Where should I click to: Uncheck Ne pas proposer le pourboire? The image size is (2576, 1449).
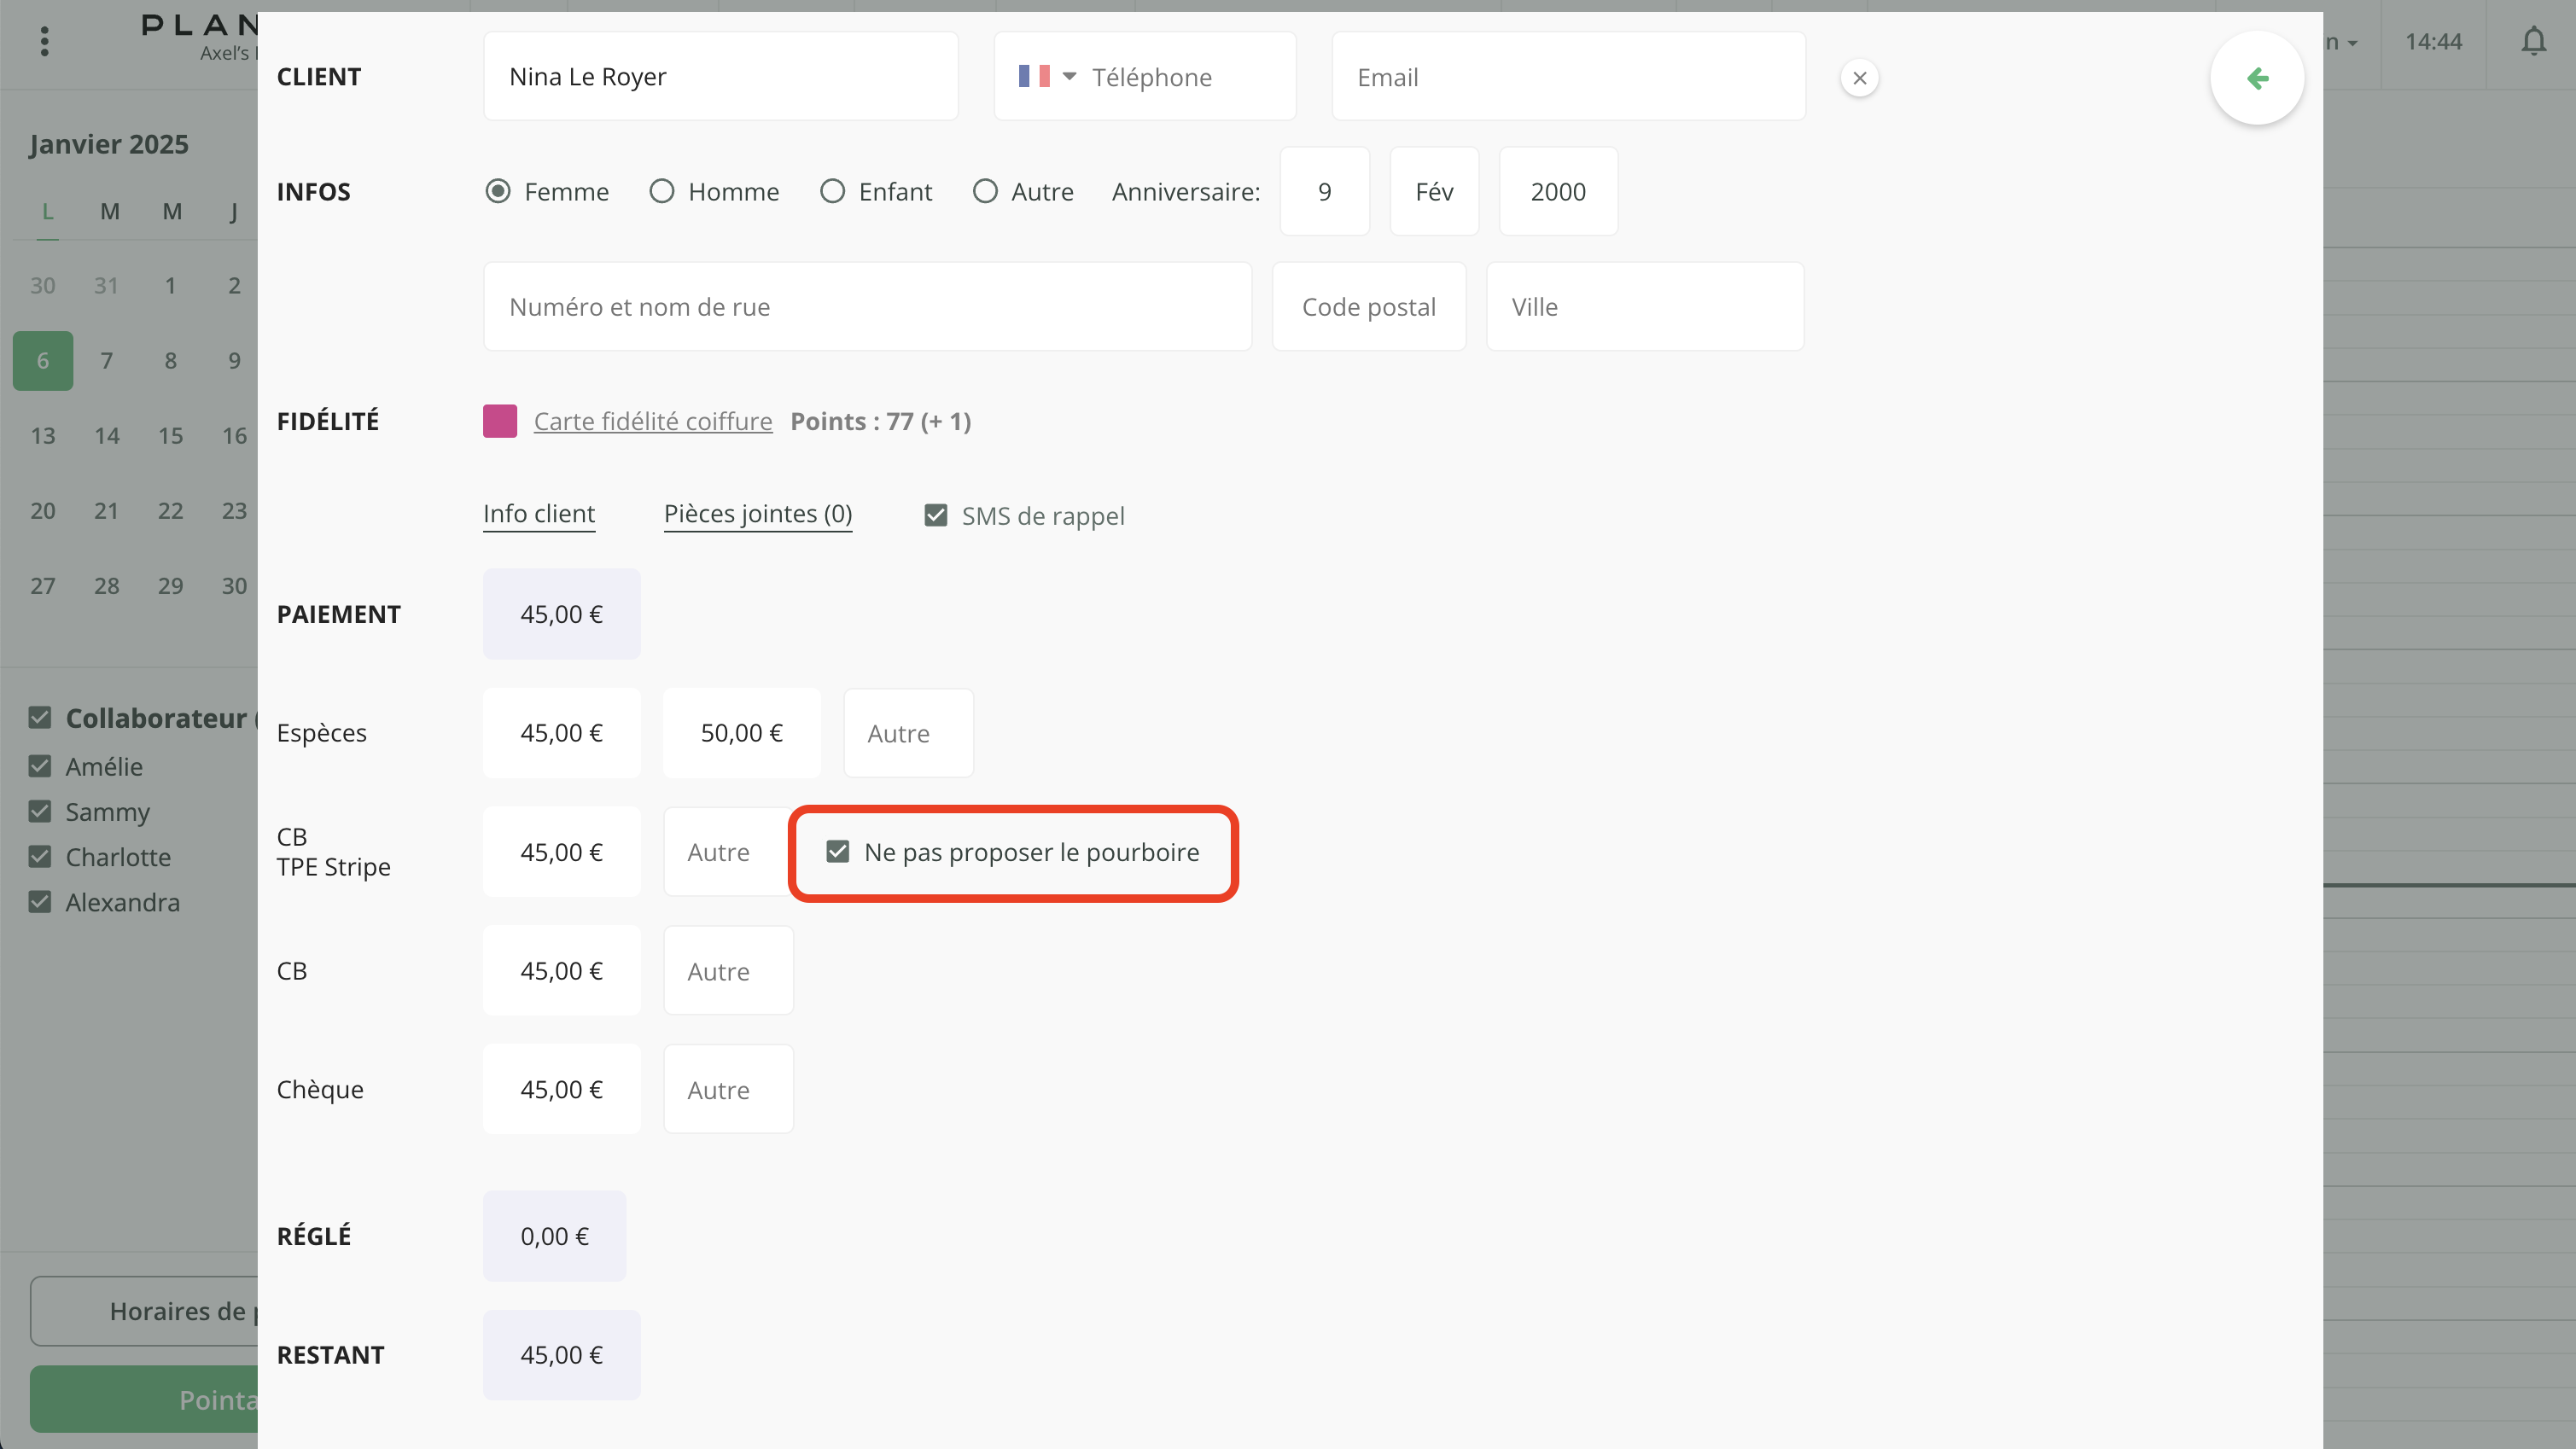(x=838, y=852)
